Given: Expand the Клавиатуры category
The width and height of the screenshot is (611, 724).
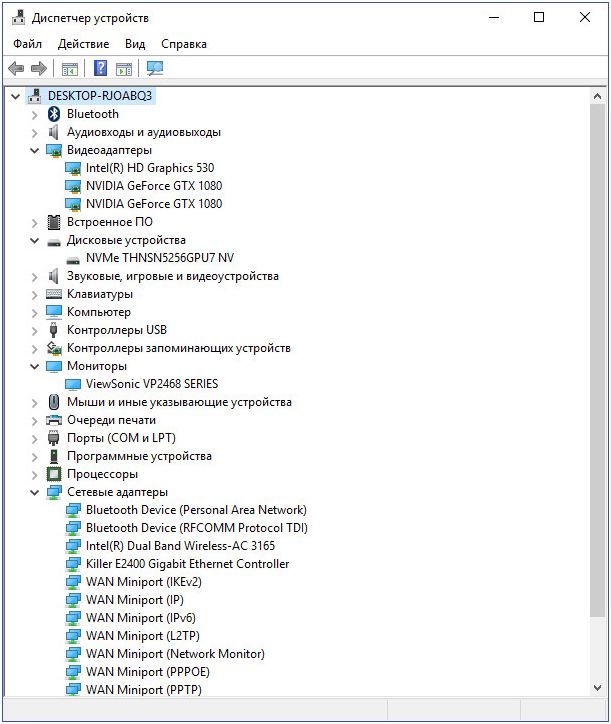Looking at the screenshot, I should coord(35,295).
